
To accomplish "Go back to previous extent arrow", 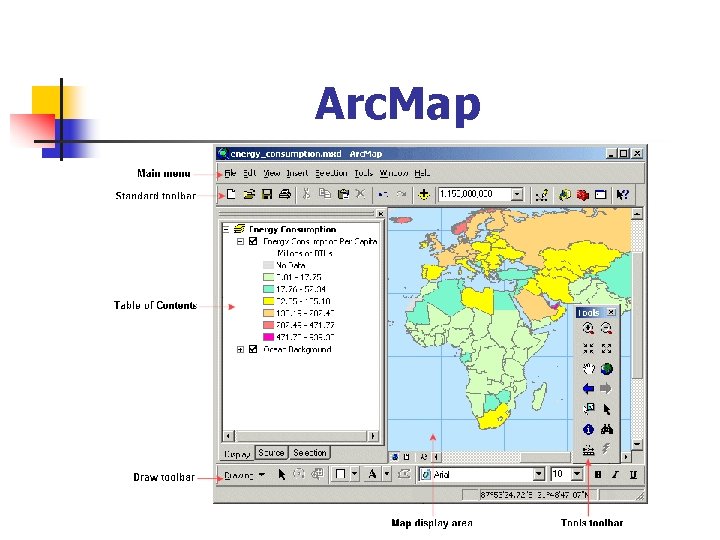I will pyautogui.click(x=588, y=388).
